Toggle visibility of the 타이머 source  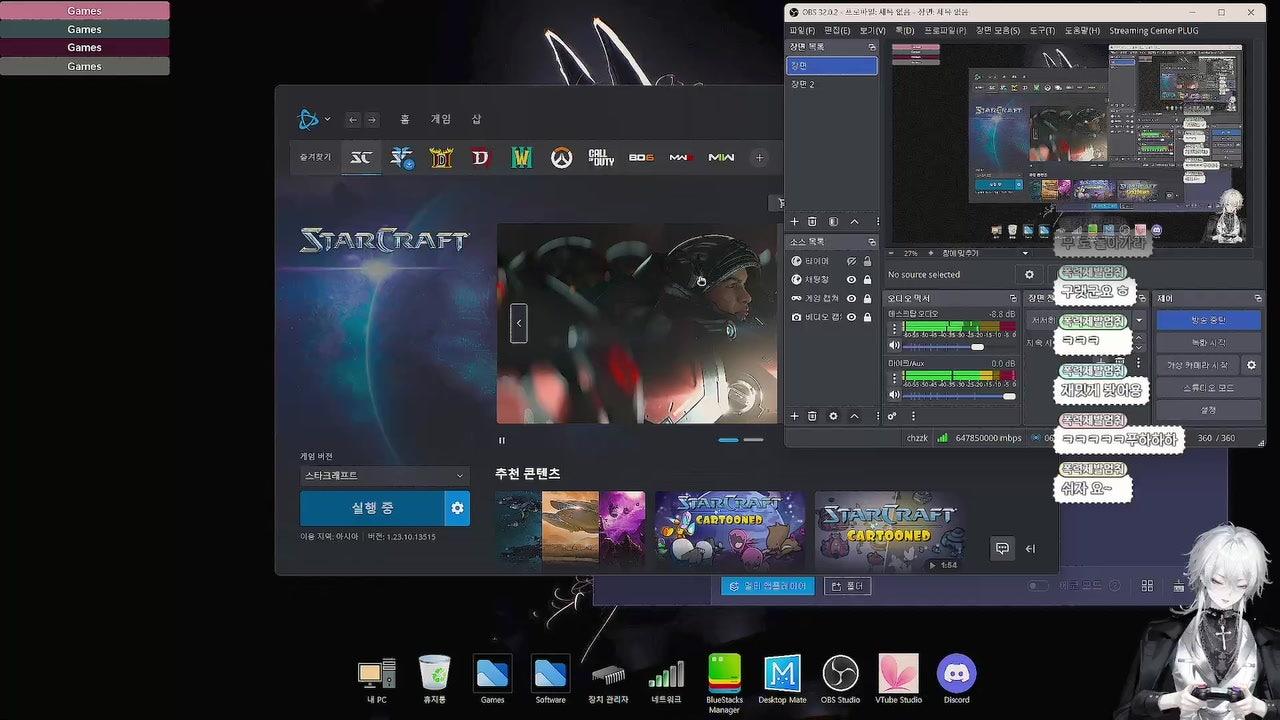(851, 261)
